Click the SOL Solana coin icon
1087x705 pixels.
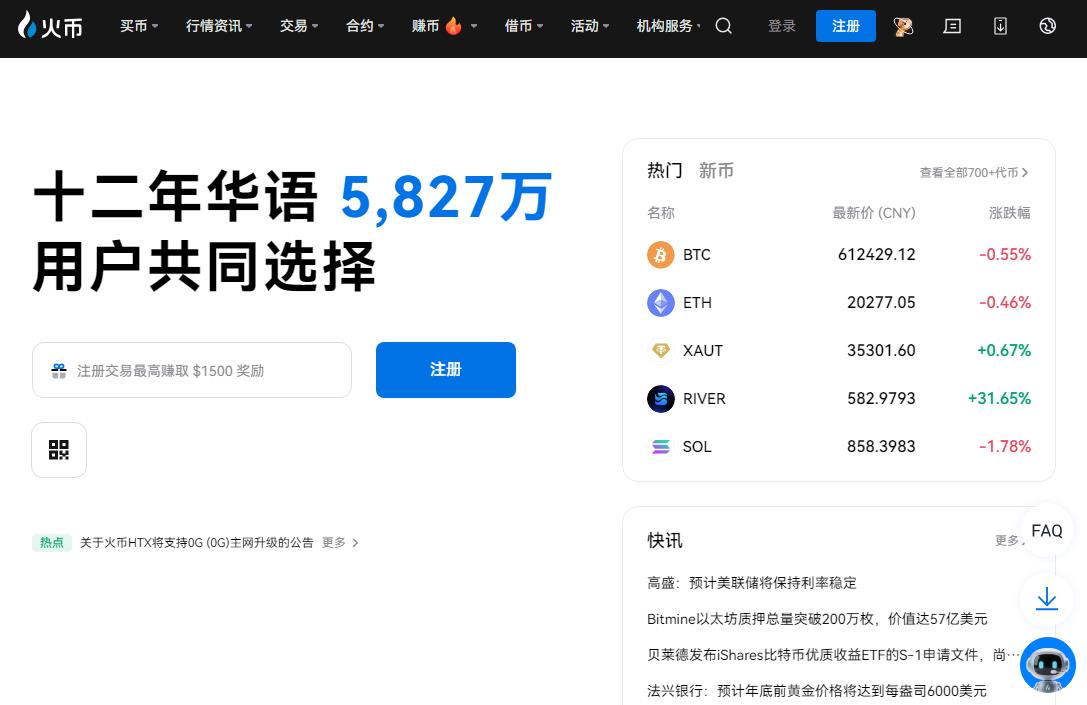(x=660, y=447)
